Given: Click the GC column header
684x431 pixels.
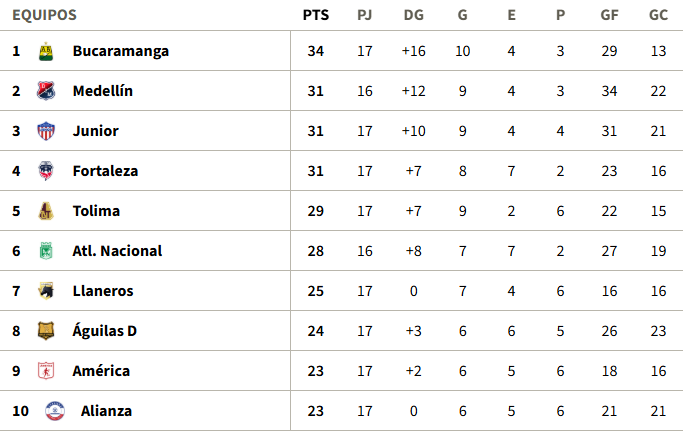Looking at the screenshot, I should click(658, 15).
